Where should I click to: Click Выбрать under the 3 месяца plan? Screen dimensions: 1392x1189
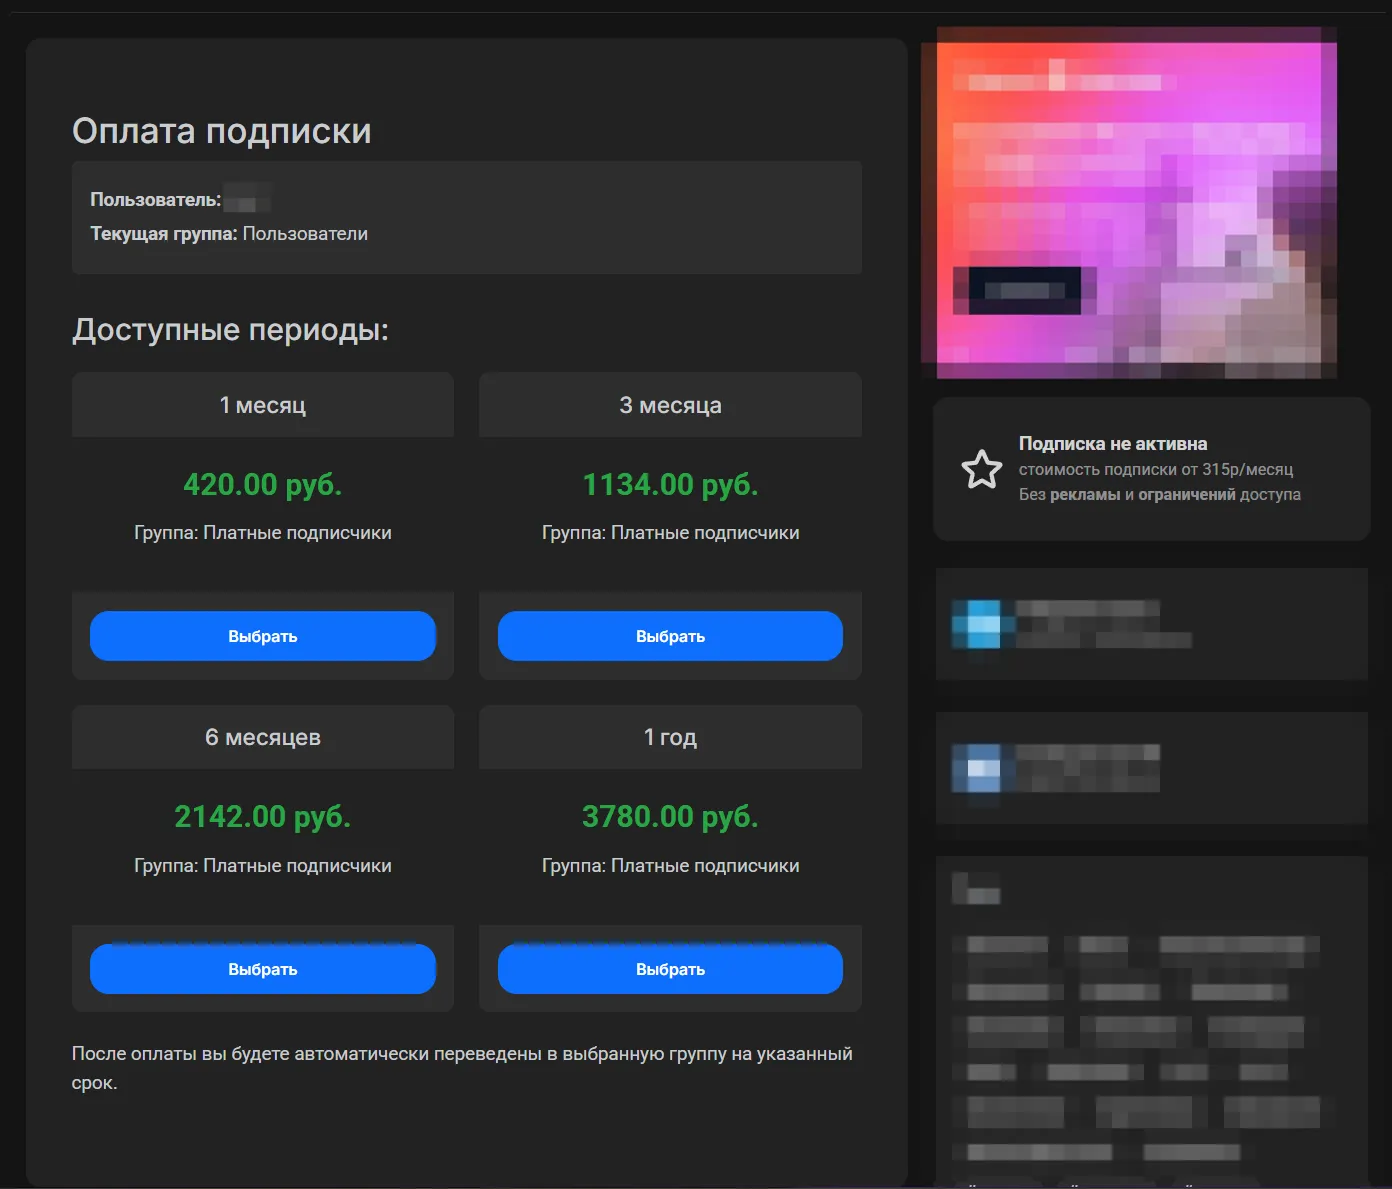[x=669, y=635]
